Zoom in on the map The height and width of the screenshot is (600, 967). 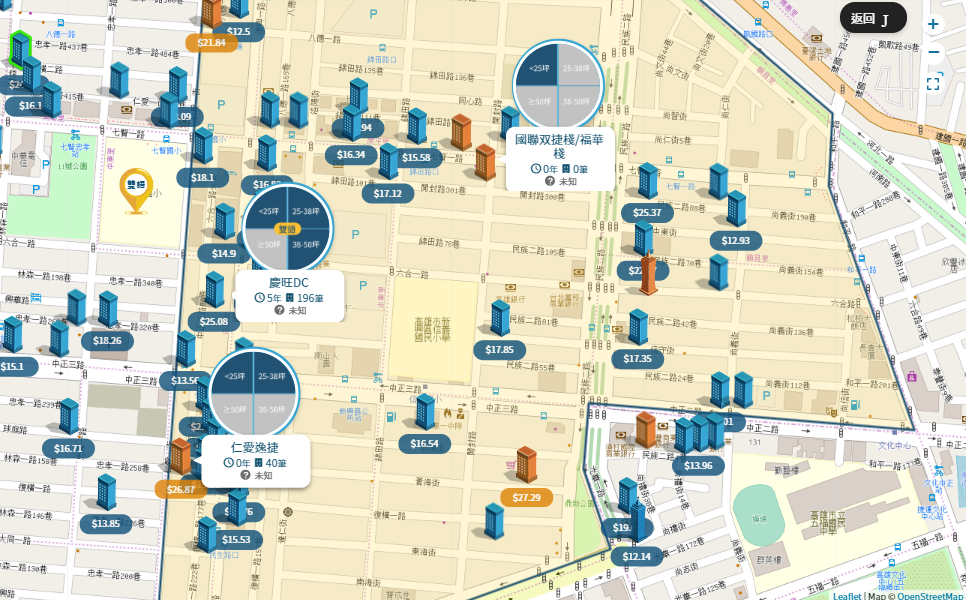click(x=933, y=25)
